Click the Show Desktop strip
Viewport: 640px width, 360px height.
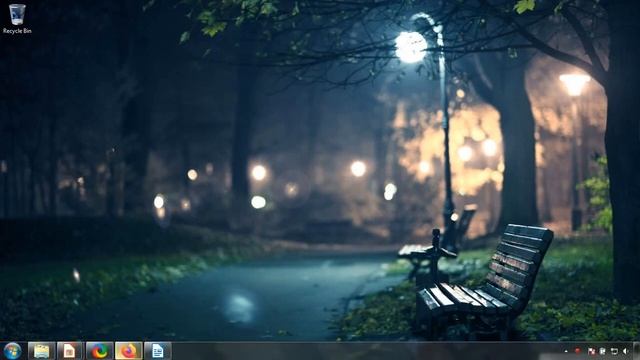point(636,351)
